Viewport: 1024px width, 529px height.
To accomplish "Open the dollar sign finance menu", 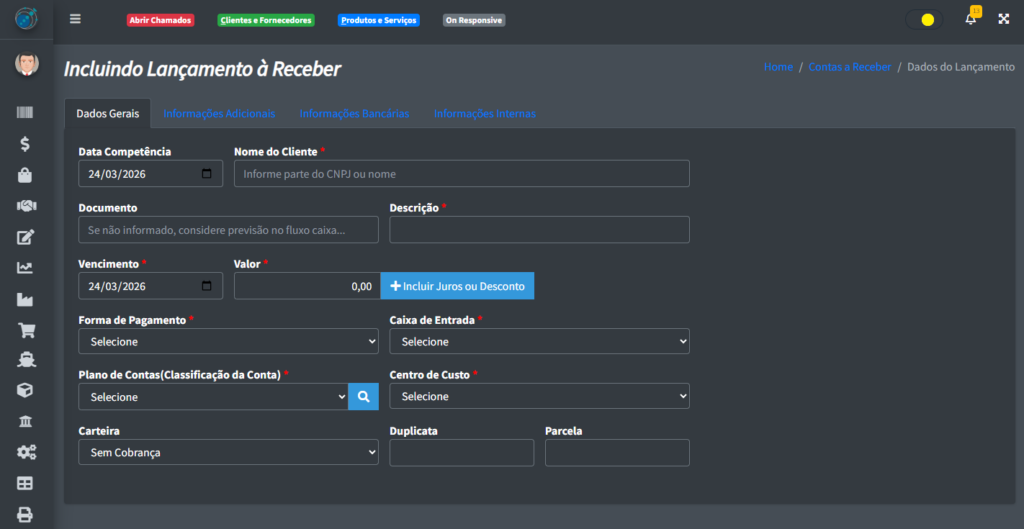I will click(x=26, y=143).
